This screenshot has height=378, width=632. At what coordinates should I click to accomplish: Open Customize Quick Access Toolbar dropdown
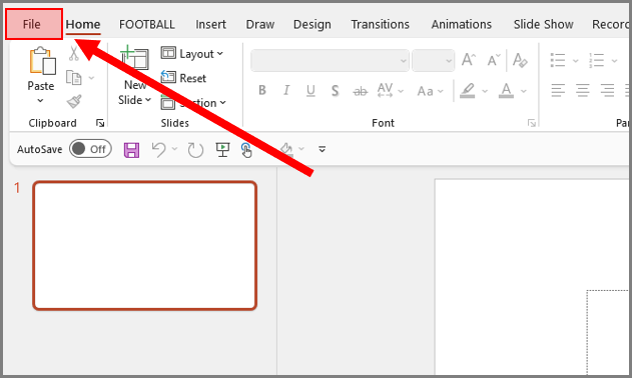pyautogui.click(x=322, y=149)
